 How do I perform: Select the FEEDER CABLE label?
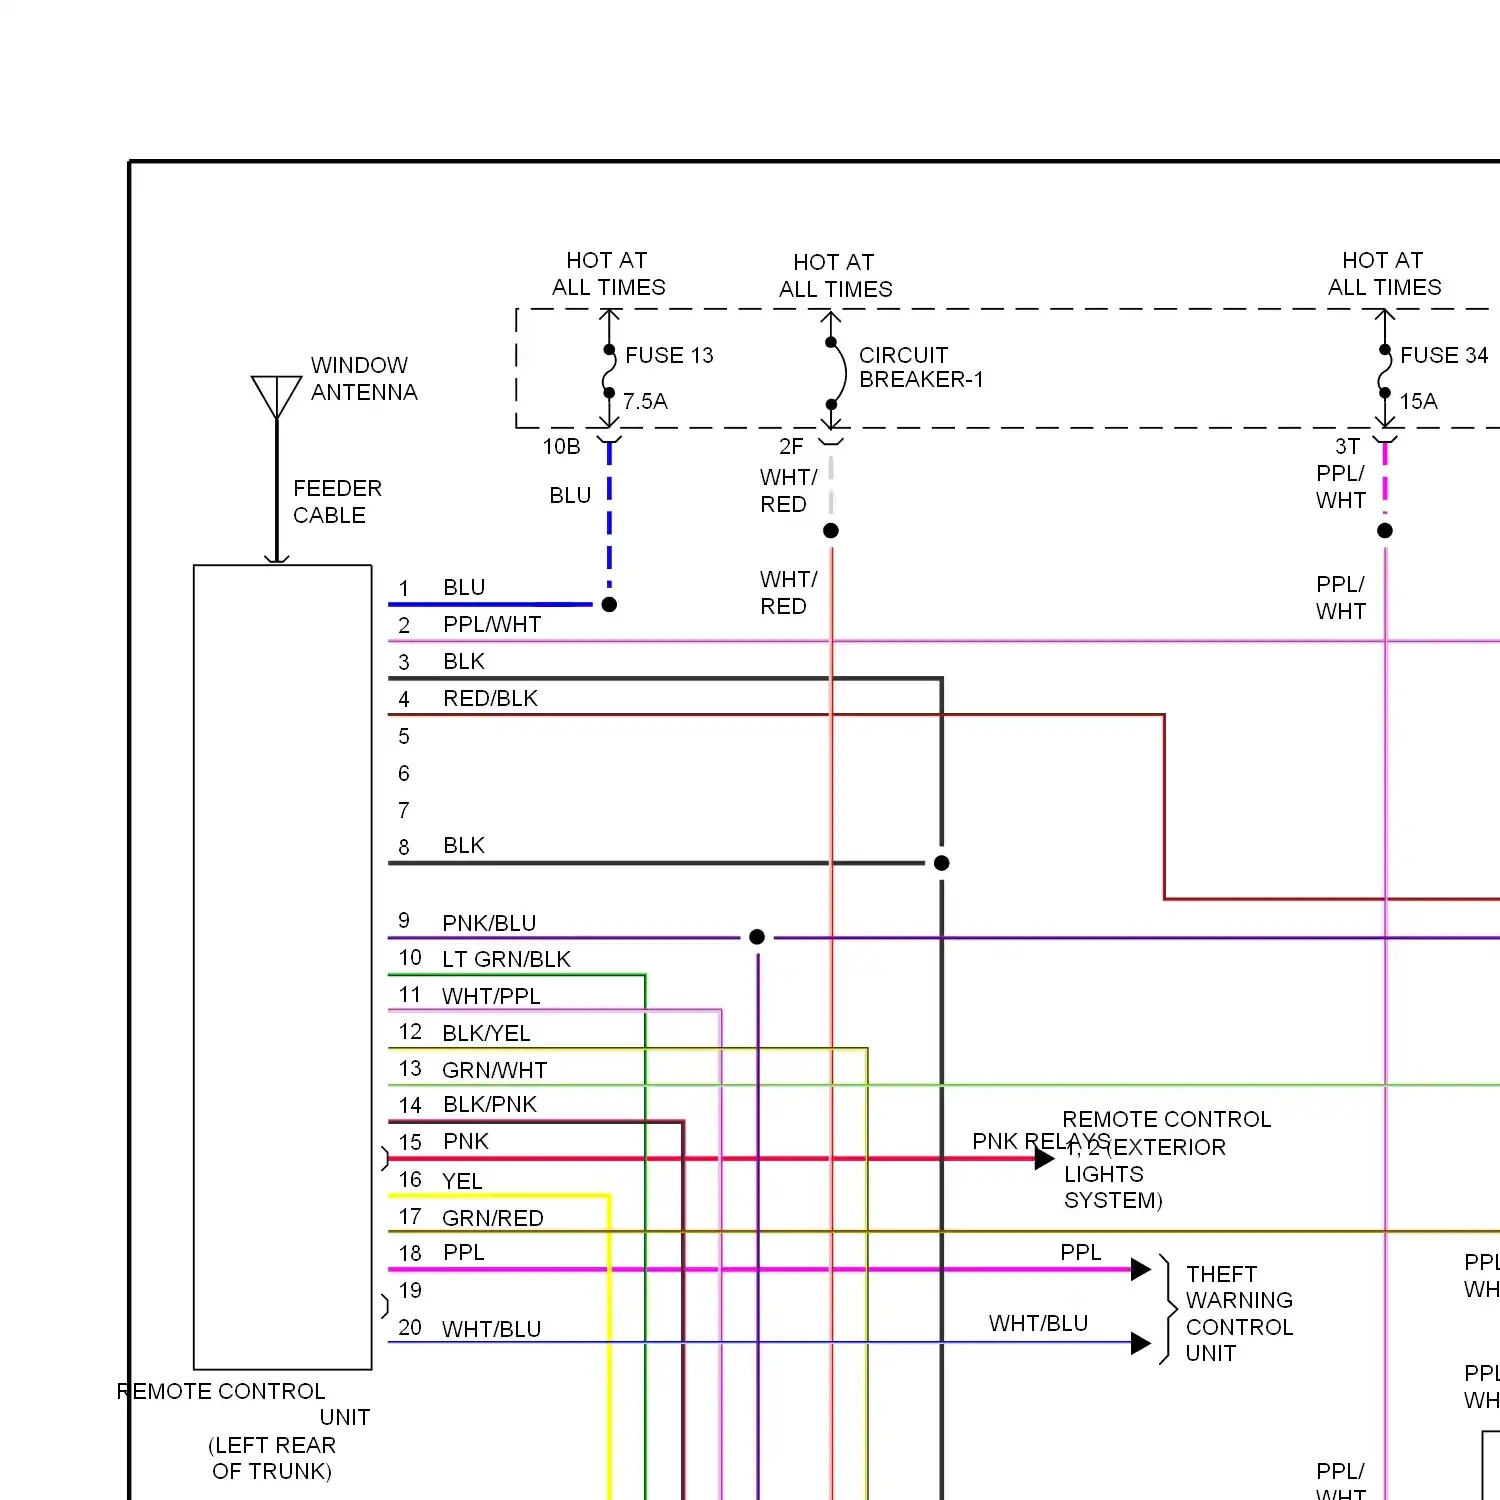pyautogui.click(x=337, y=501)
